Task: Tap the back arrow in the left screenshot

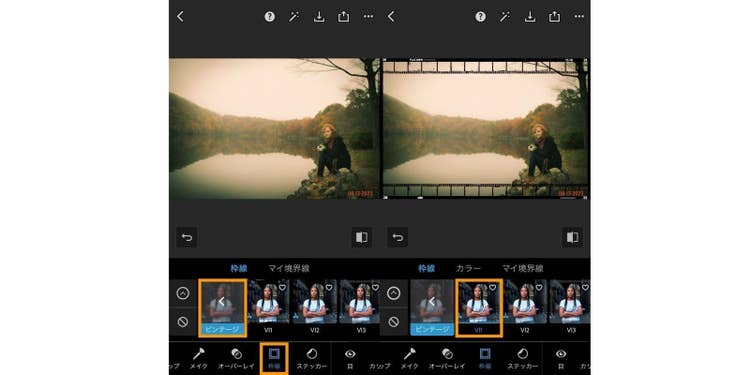Action: pyautogui.click(x=180, y=17)
